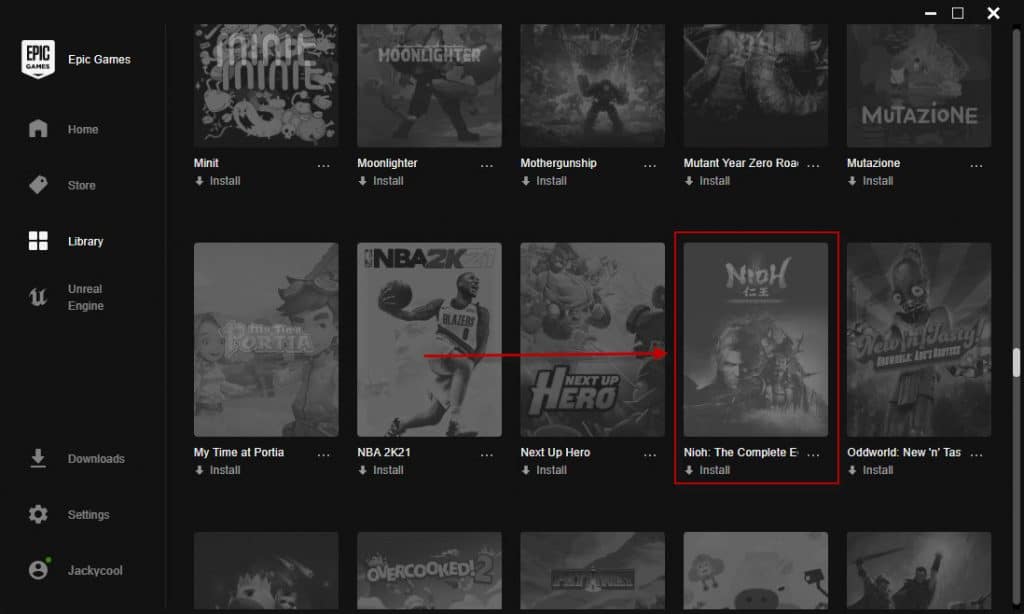This screenshot has height=614, width=1024.
Task: Open options menu for Mutant Year Zero
Action: click(813, 165)
